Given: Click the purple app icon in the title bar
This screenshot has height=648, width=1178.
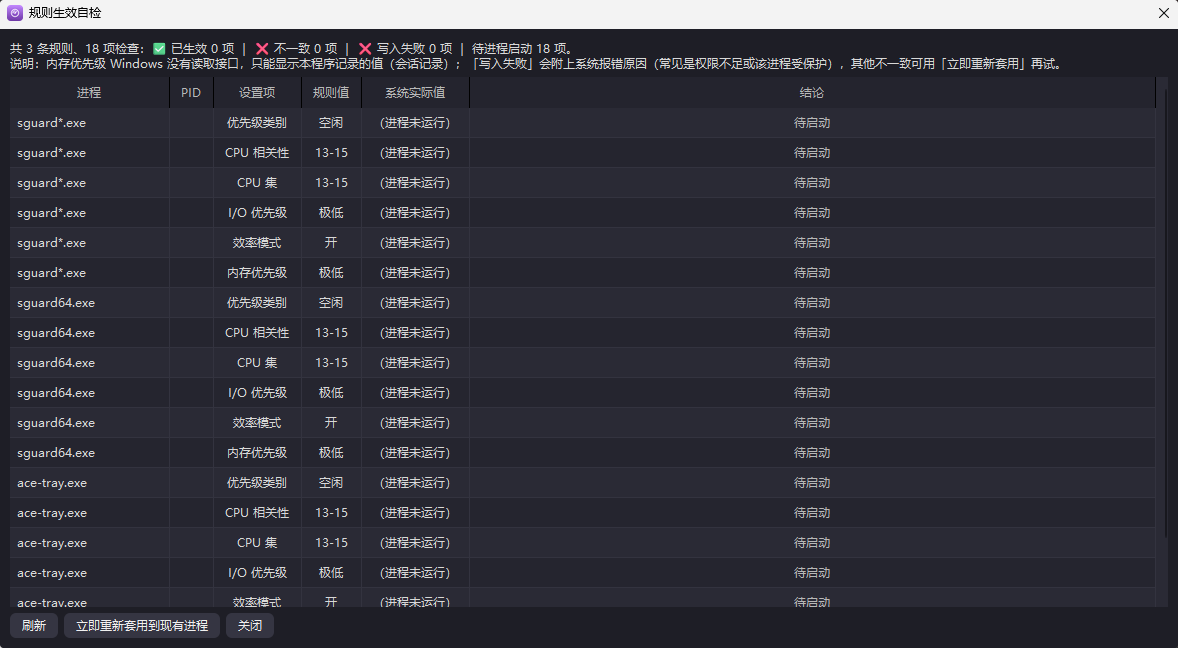Looking at the screenshot, I should [x=15, y=13].
